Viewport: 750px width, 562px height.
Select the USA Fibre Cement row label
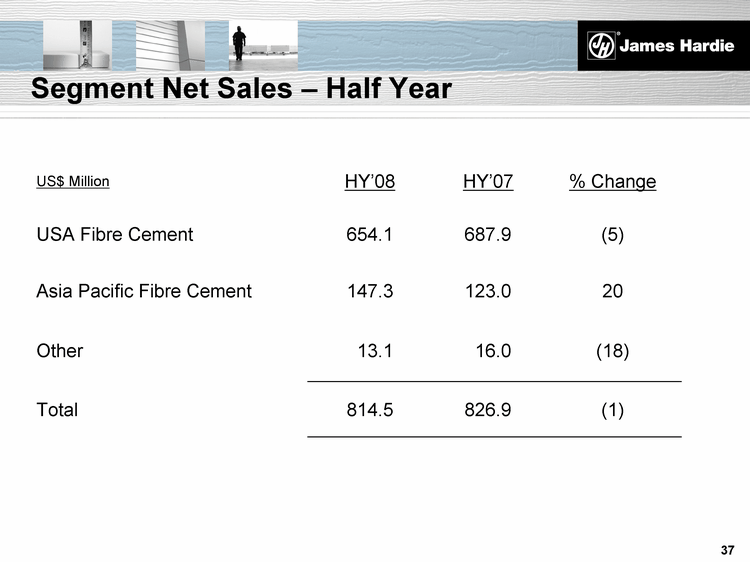[x=114, y=236]
